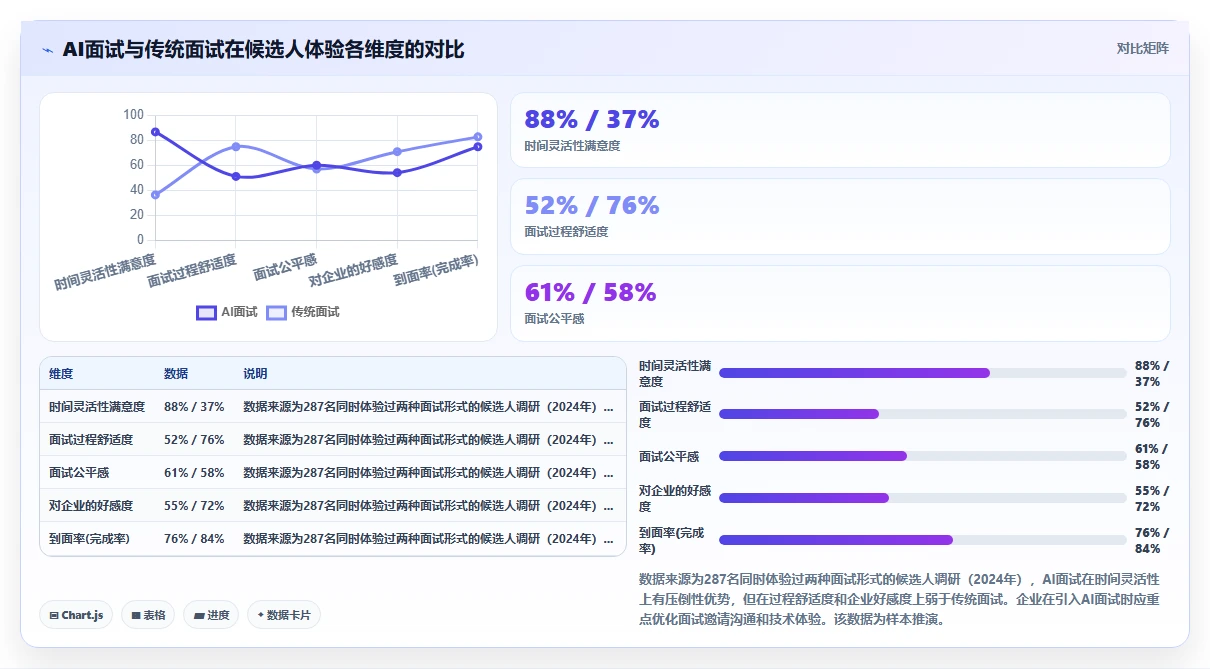The image size is (1210, 669).
Task: Select the 面试公平感 table row
Action: (x=333, y=473)
